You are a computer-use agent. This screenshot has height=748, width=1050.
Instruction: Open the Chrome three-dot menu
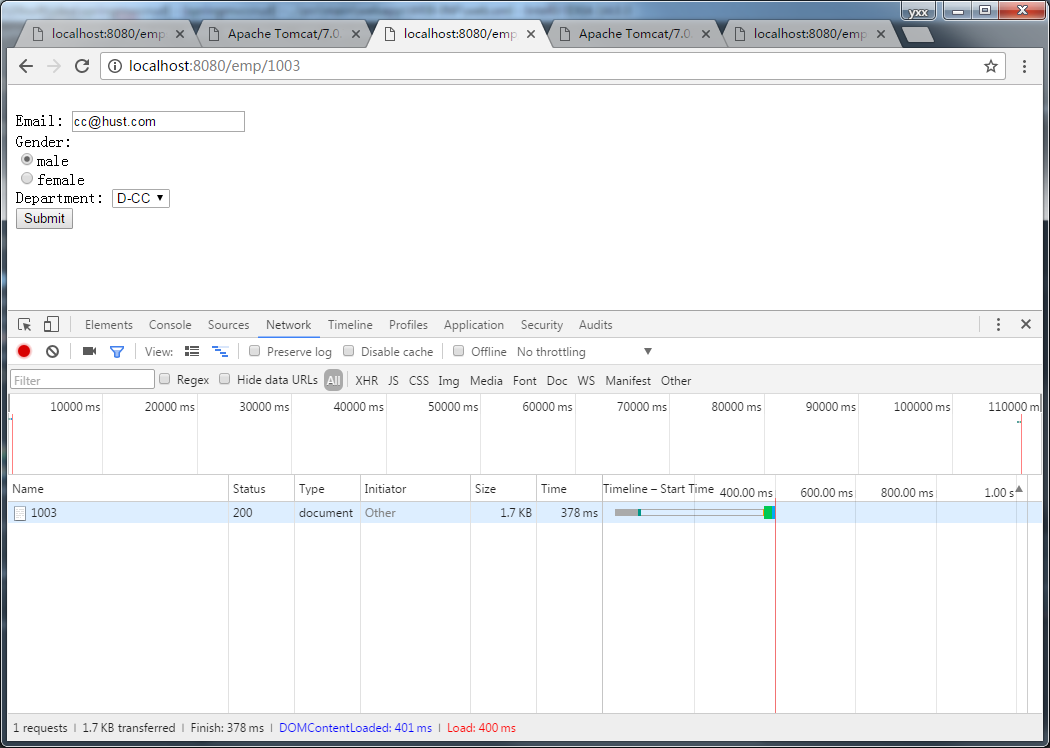(x=1024, y=66)
